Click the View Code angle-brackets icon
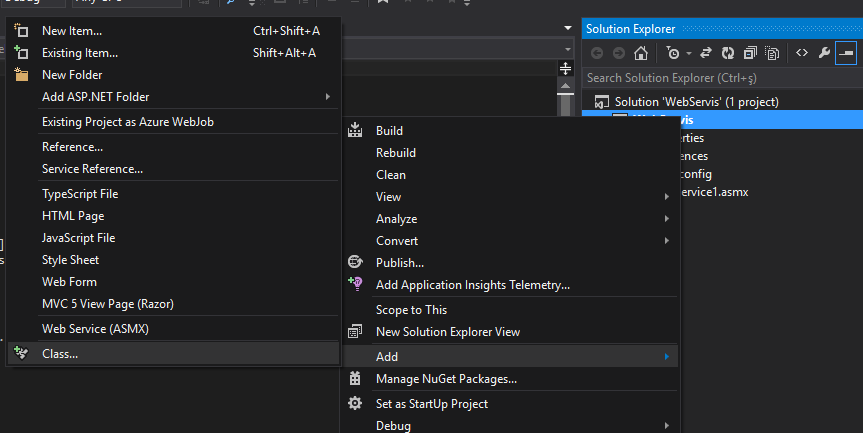 tap(802, 53)
